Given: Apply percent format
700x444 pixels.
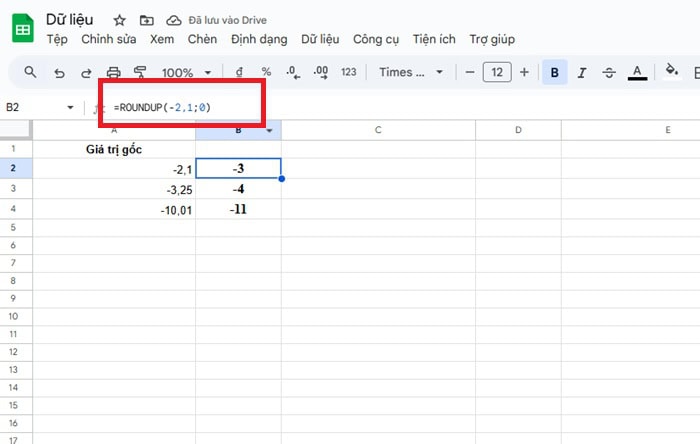Looking at the screenshot, I should (266, 72).
